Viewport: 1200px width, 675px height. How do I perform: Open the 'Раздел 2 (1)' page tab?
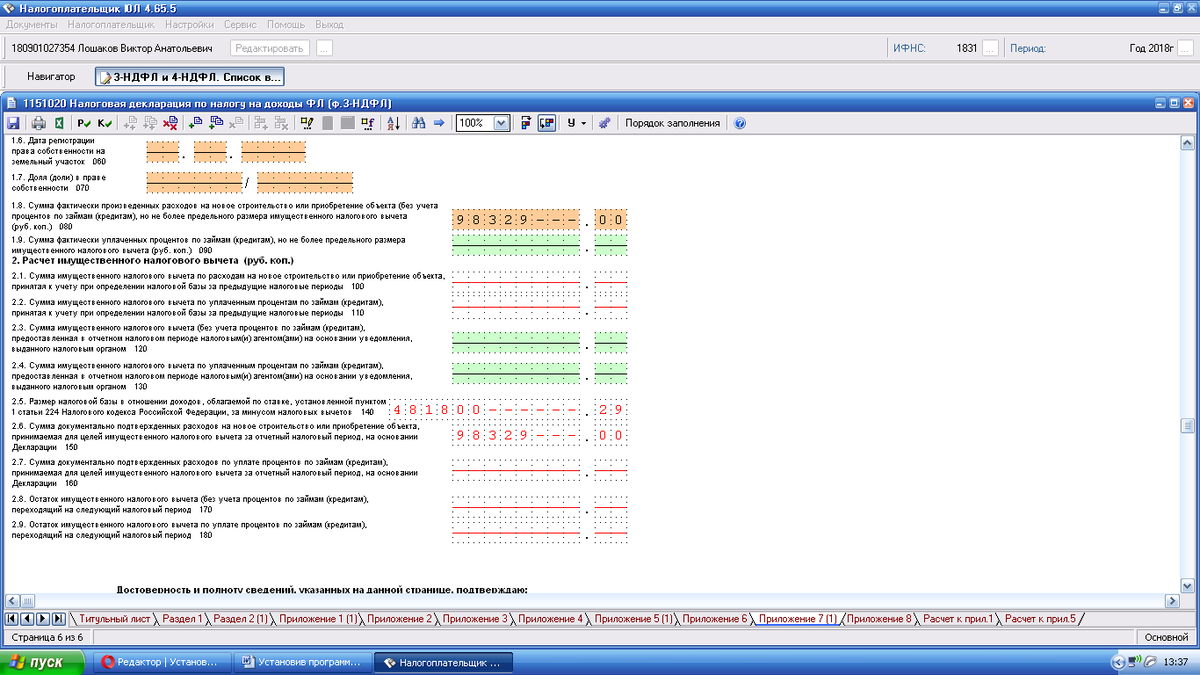tap(241, 619)
